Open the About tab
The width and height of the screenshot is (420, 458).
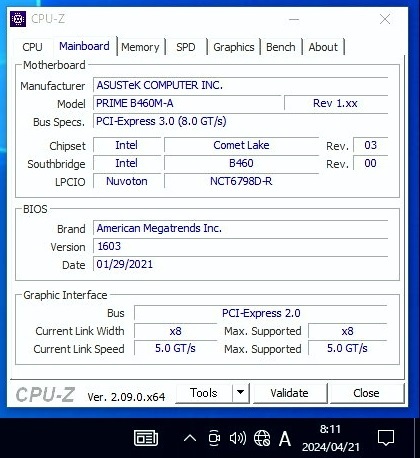click(x=323, y=47)
